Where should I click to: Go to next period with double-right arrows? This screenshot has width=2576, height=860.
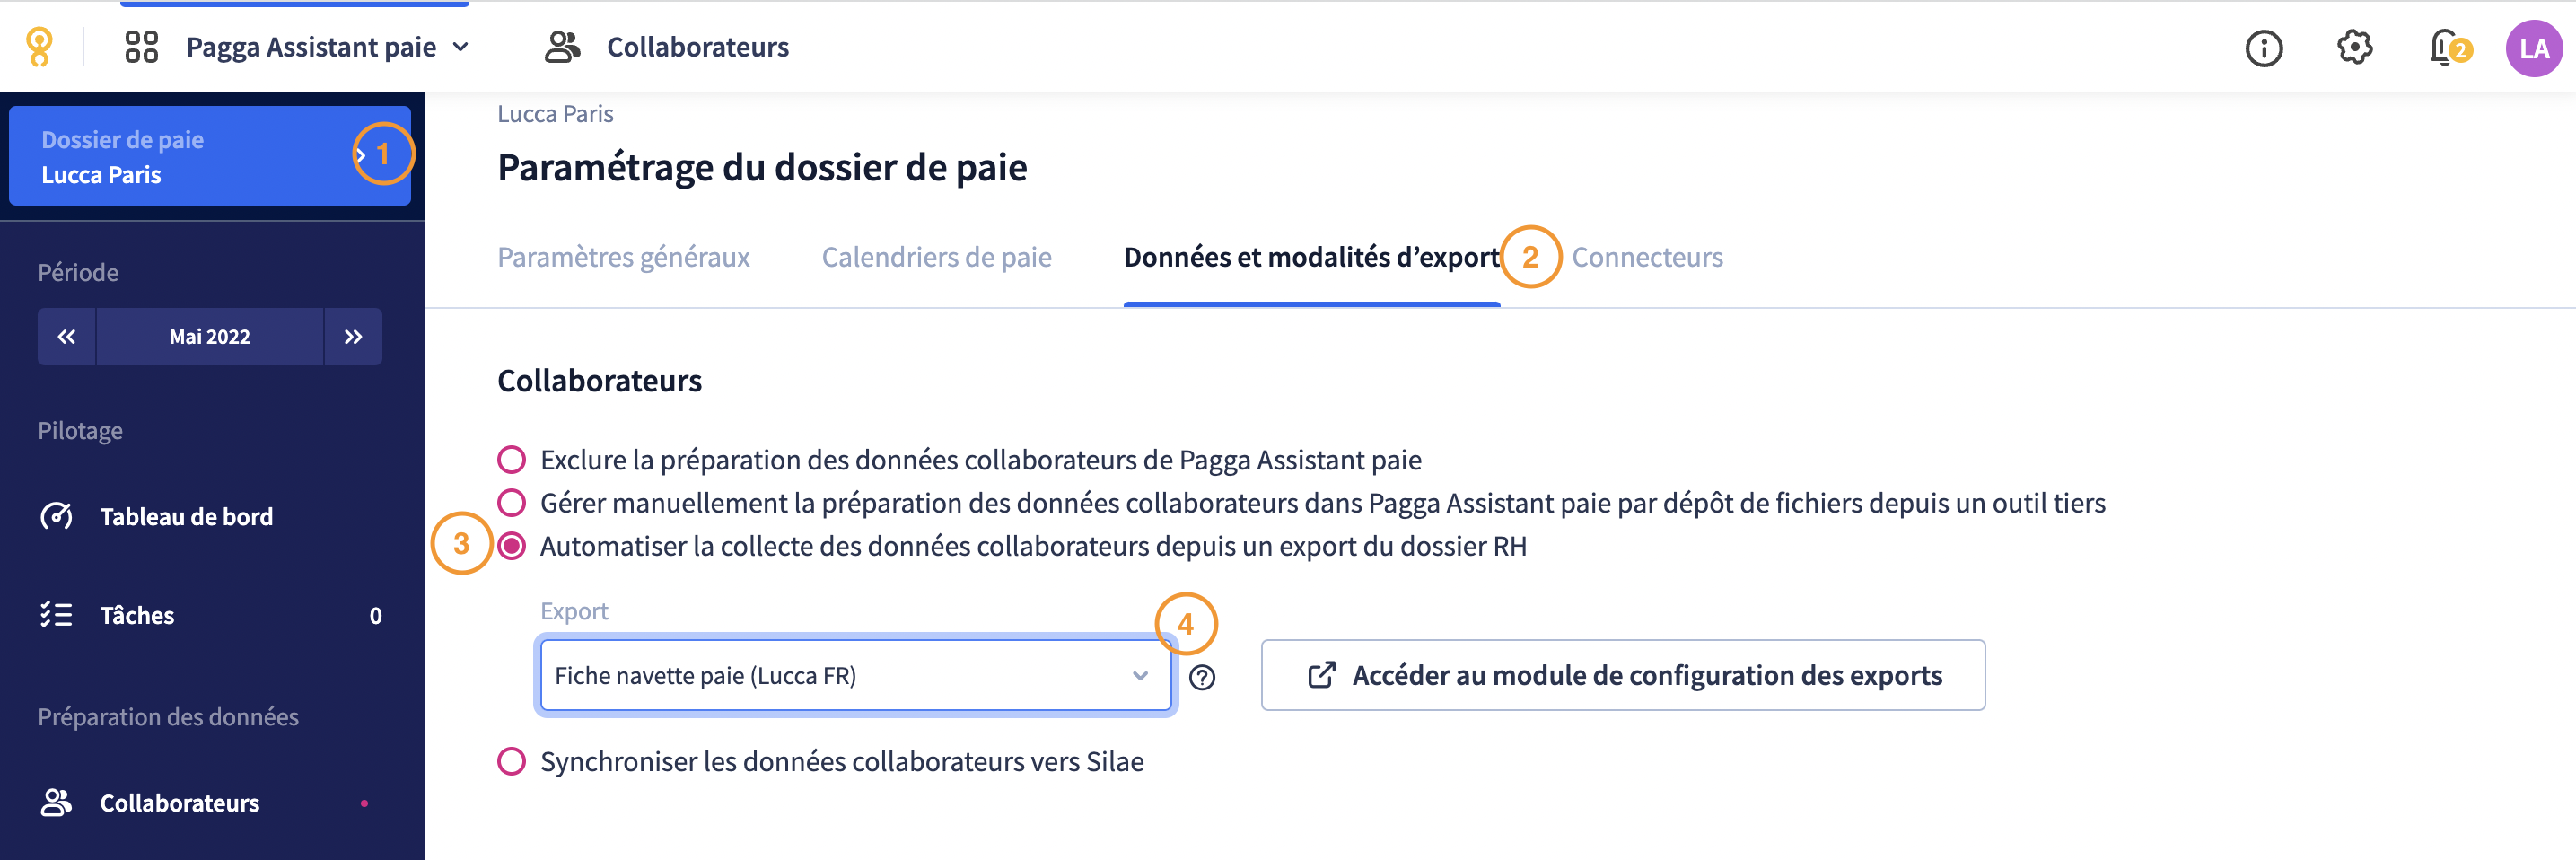click(x=353, y=337)
